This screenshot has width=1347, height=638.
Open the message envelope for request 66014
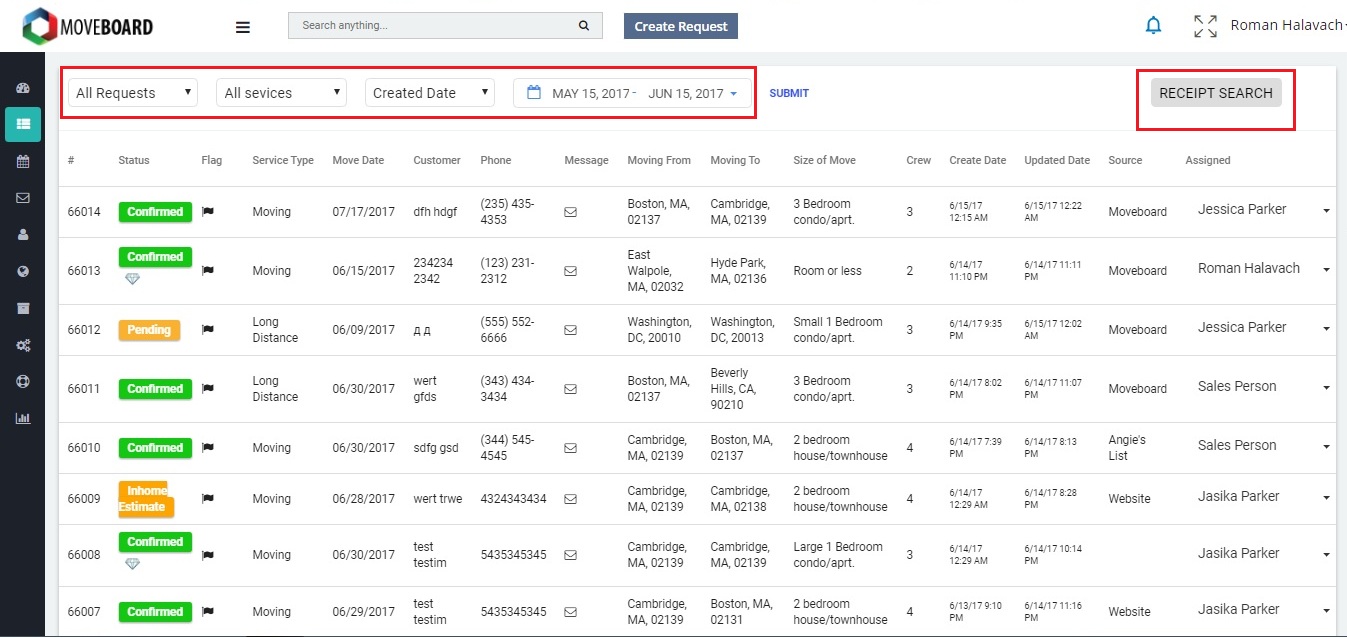click(570, 211)
